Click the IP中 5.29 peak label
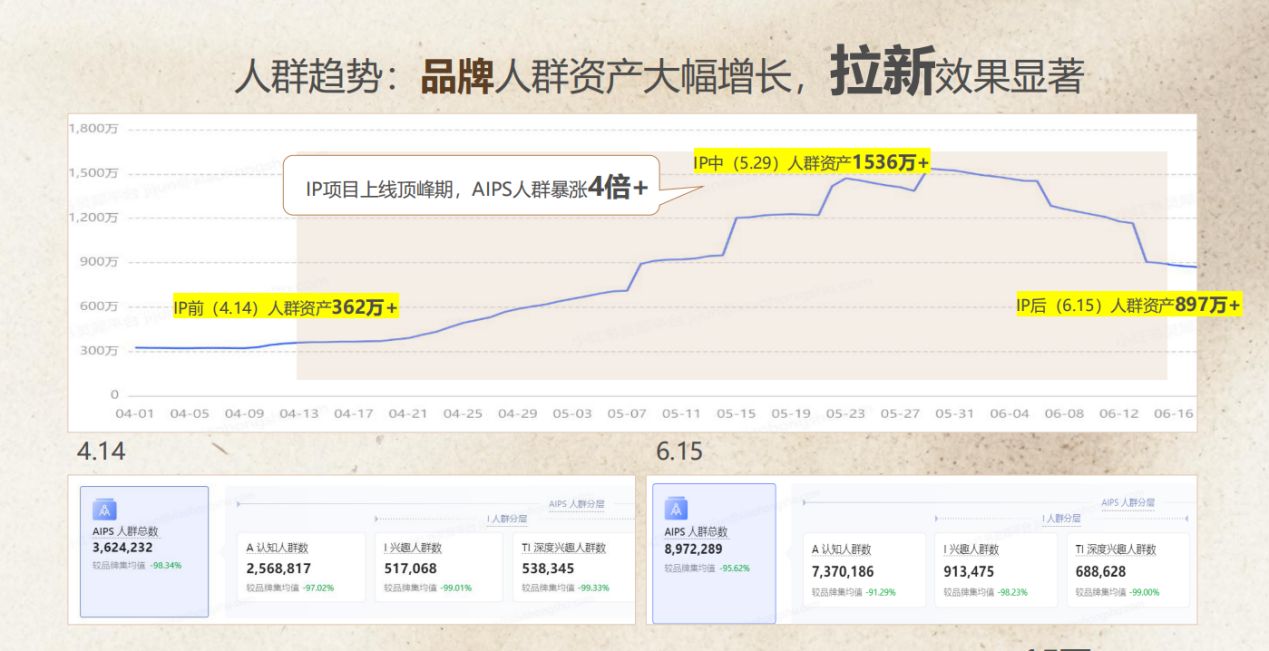This screenshot has height=651, width=1269. (811, 162)
